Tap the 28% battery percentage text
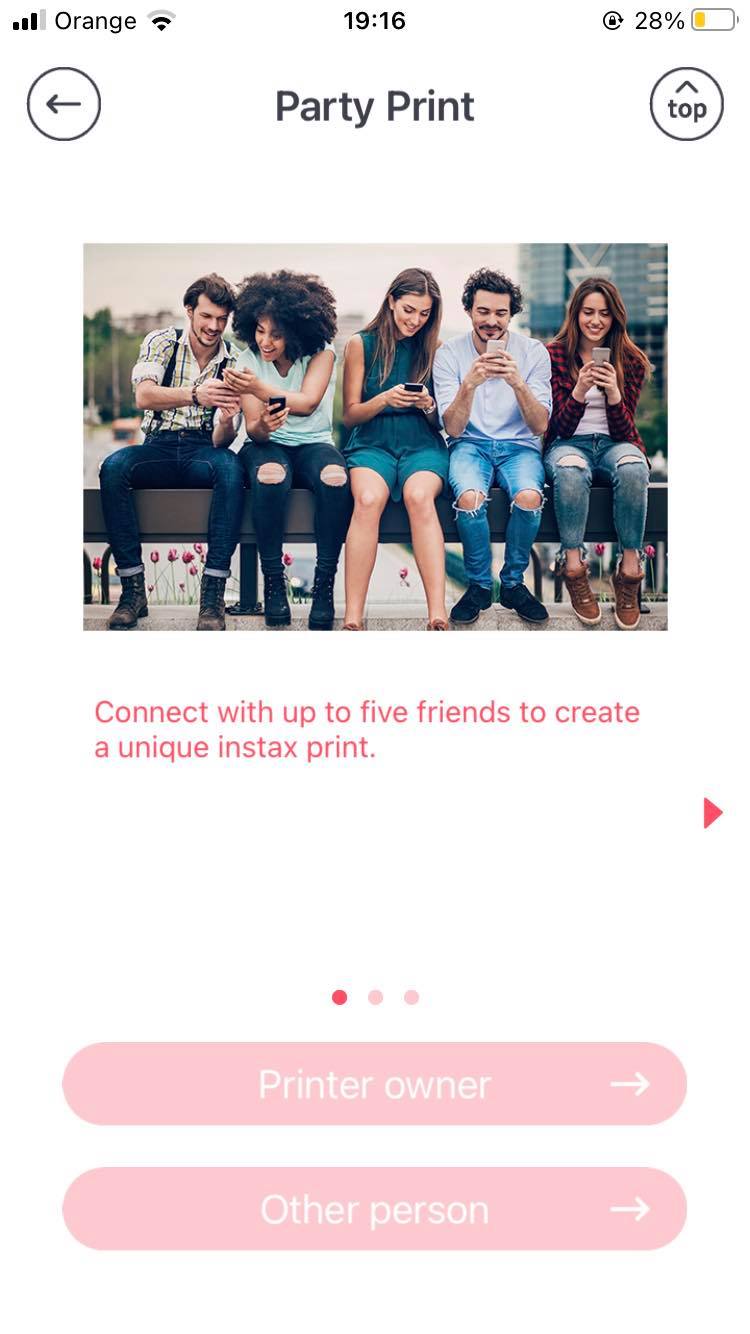Viewport: 750px width, 1334px height. coord(659,21)
